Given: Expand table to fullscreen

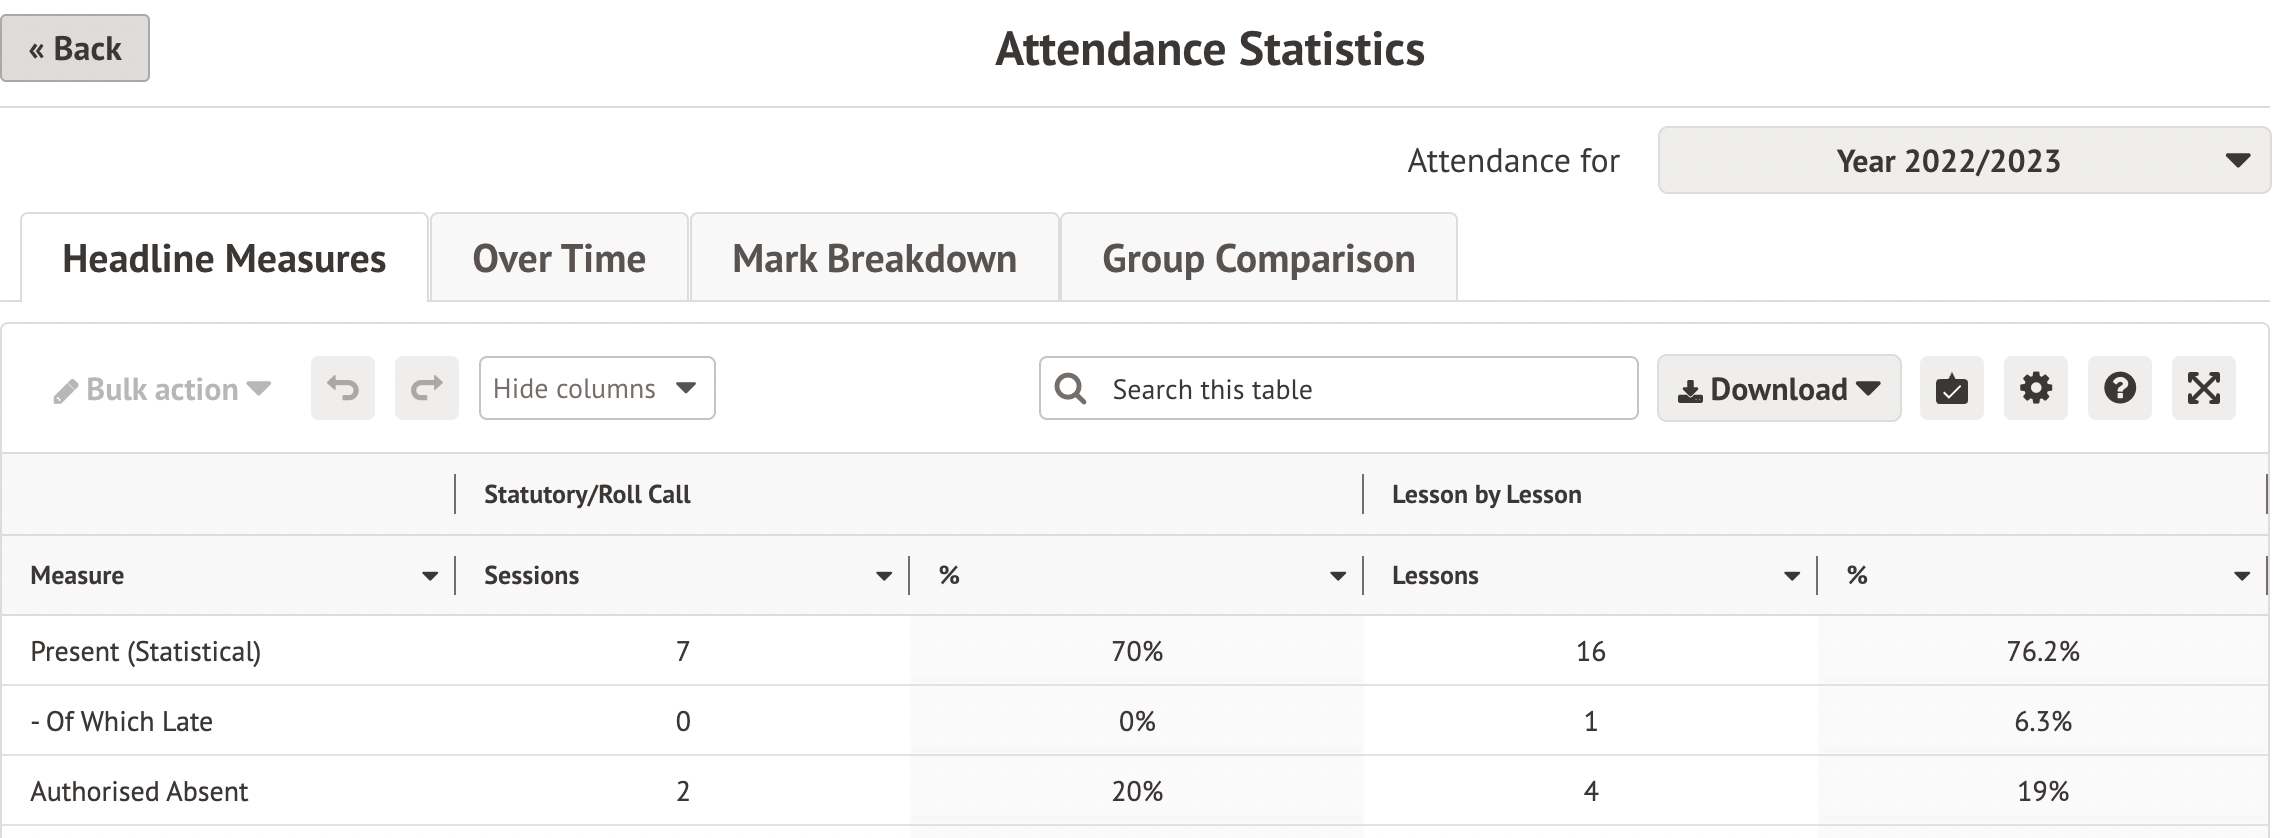Looking at the screenshot, I should (x=2203, y=388).
